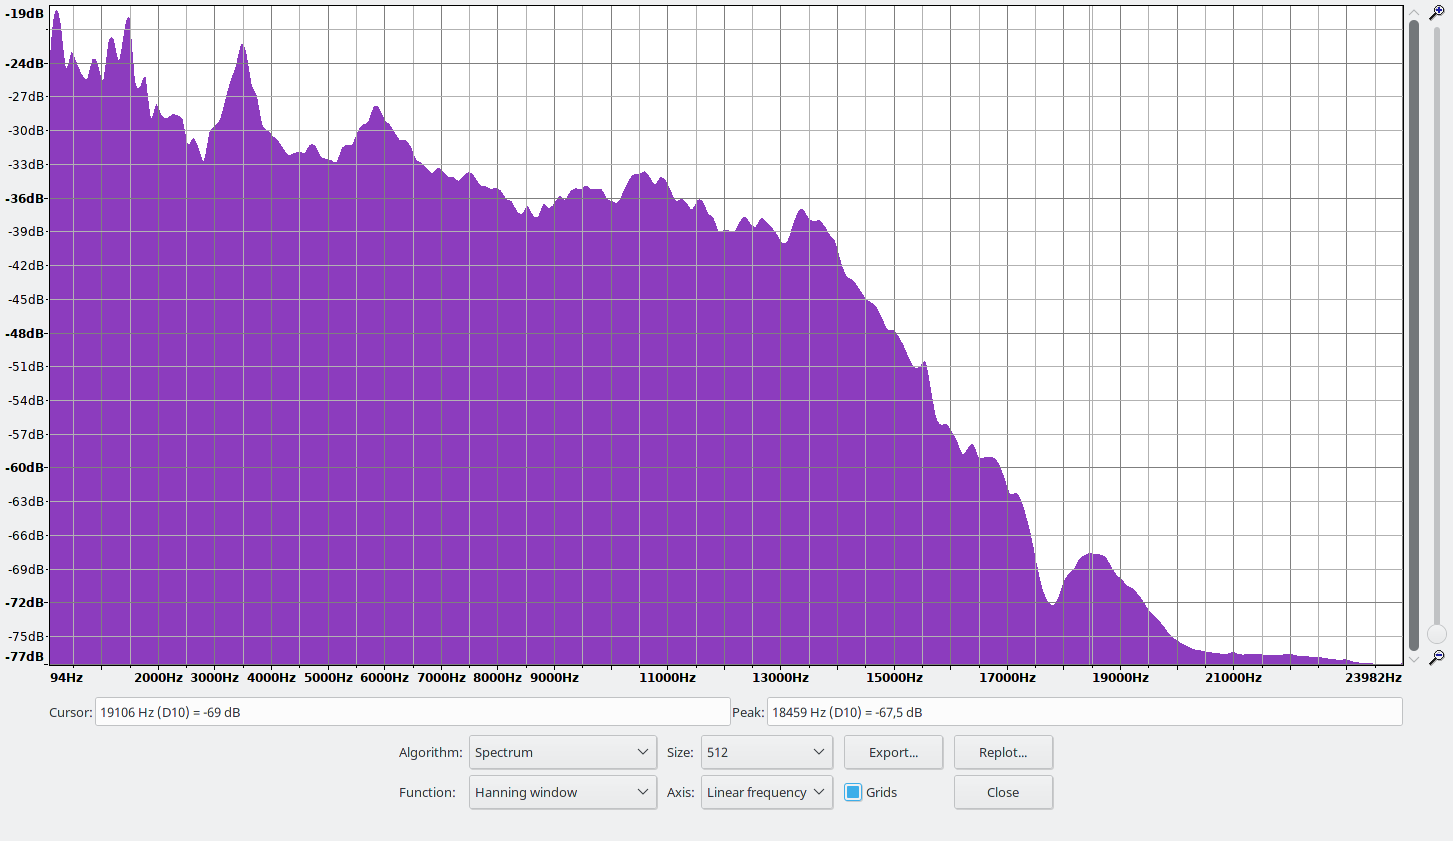Click the zoom in magnifier icon
Viewport: 1453px width, 841px height.
1437,13
